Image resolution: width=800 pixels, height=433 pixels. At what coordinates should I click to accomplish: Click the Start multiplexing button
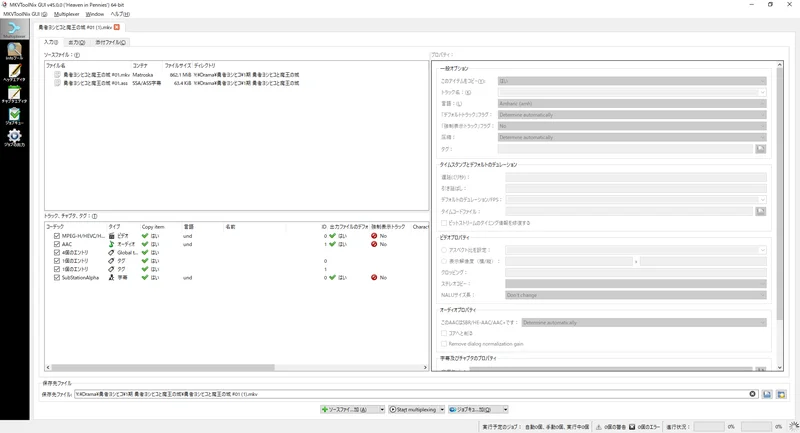[x=413, y=409]
